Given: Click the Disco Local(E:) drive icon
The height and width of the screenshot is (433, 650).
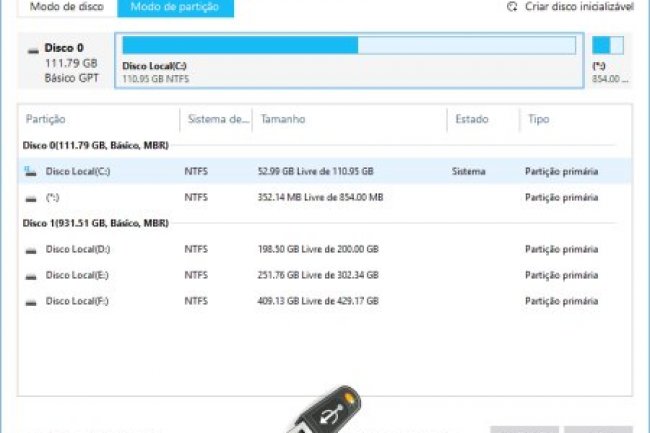Looking at the screenshot, I should click(30, 275).
